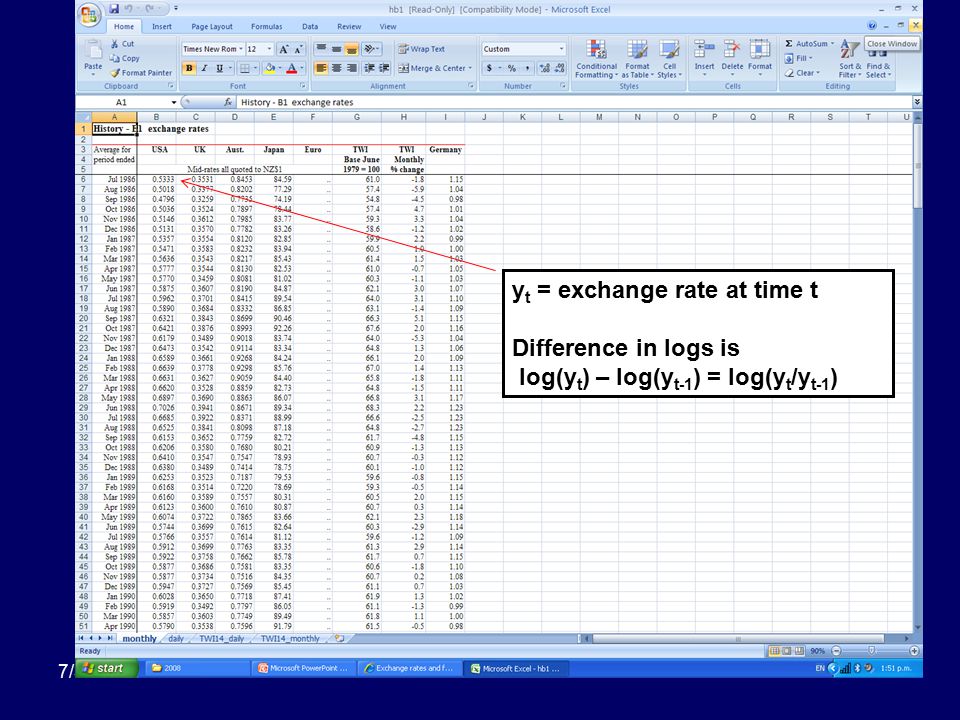Open Conditional Formatting menu
The width and height of the screenshot is (960, 720).
pos(596,59)
